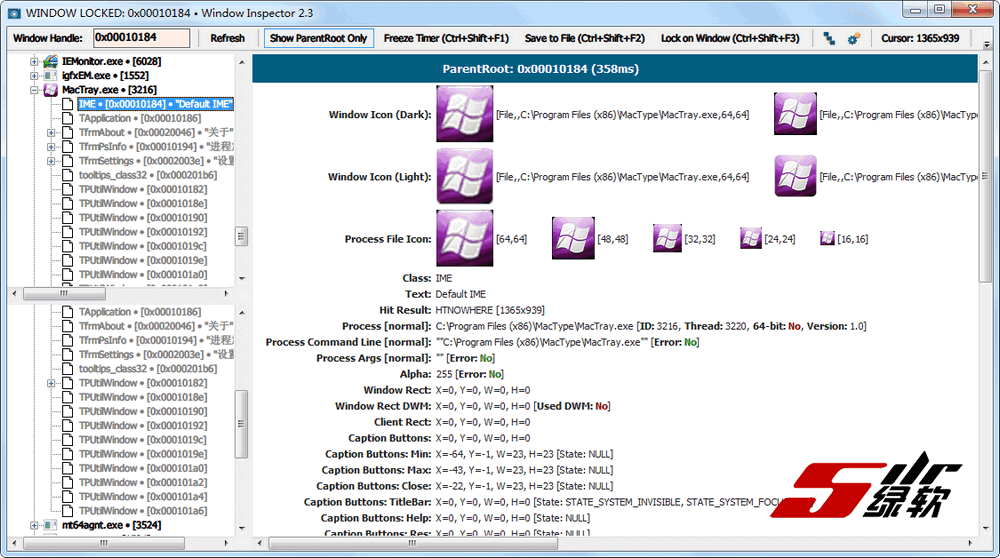The image size is (1000, 558).
Task: Click the page icon of the selected IME row
Action: [x=68, y=104]
